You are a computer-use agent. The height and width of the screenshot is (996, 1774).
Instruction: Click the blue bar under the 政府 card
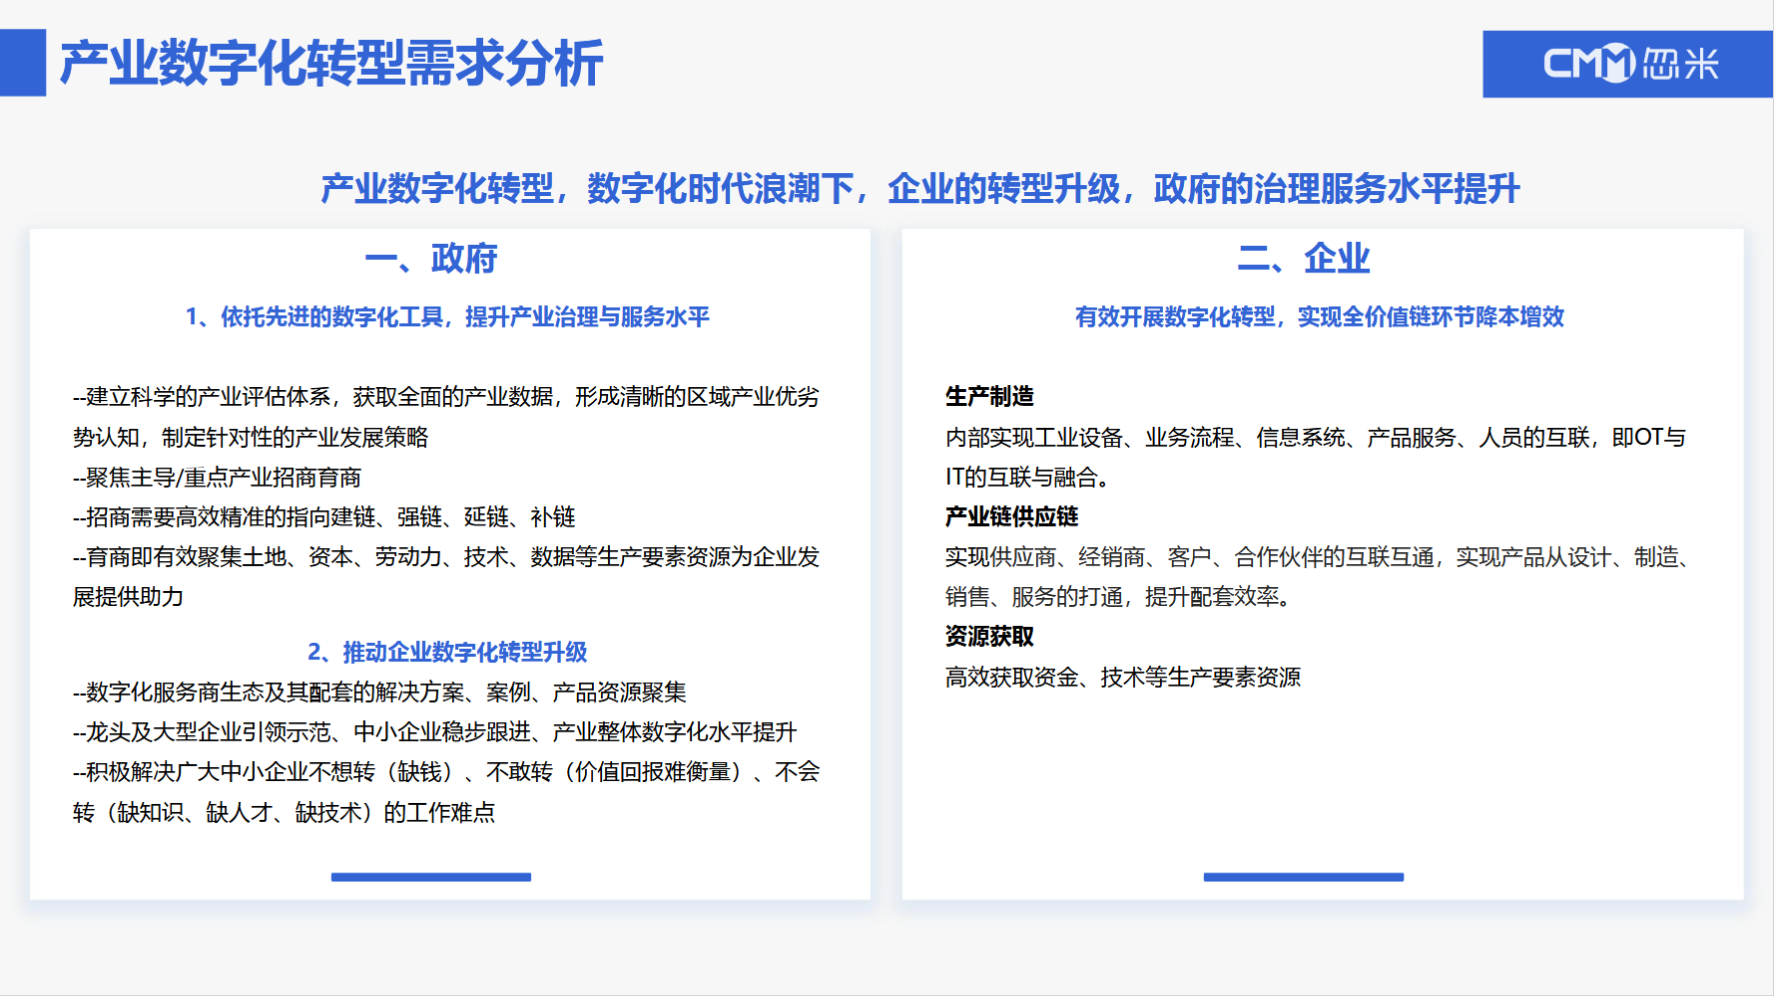pyautogui.click(x=431, y=877)
